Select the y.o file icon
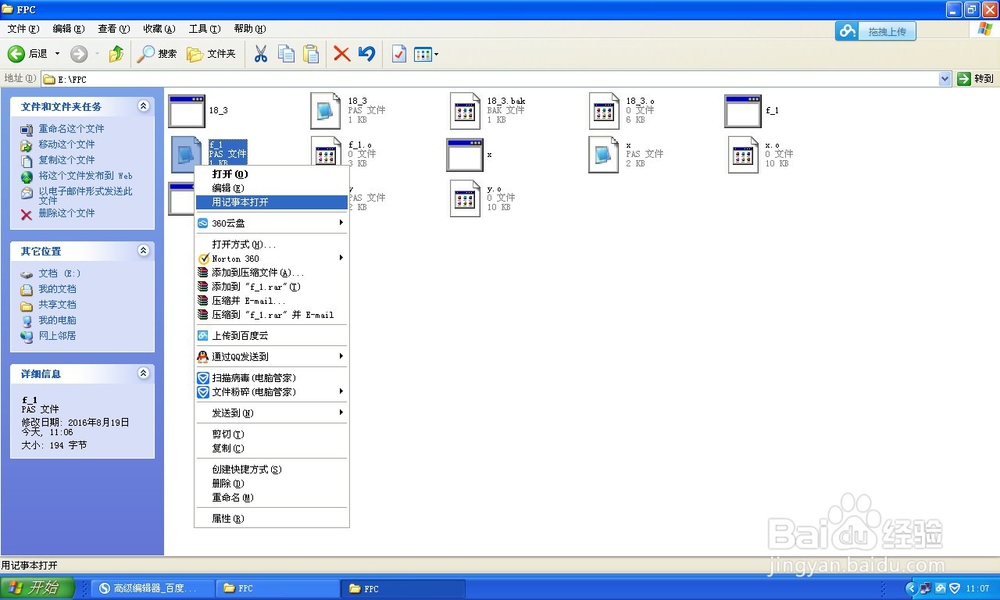1000x600 pixels. (465, 198)
